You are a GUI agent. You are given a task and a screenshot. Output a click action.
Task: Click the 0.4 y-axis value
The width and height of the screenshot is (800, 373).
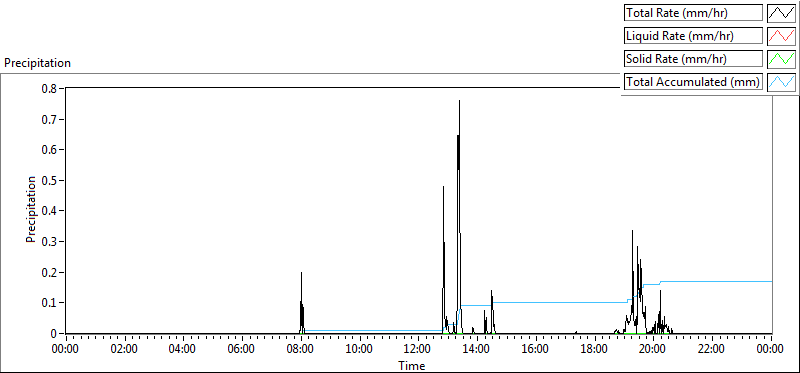point(49,211)
